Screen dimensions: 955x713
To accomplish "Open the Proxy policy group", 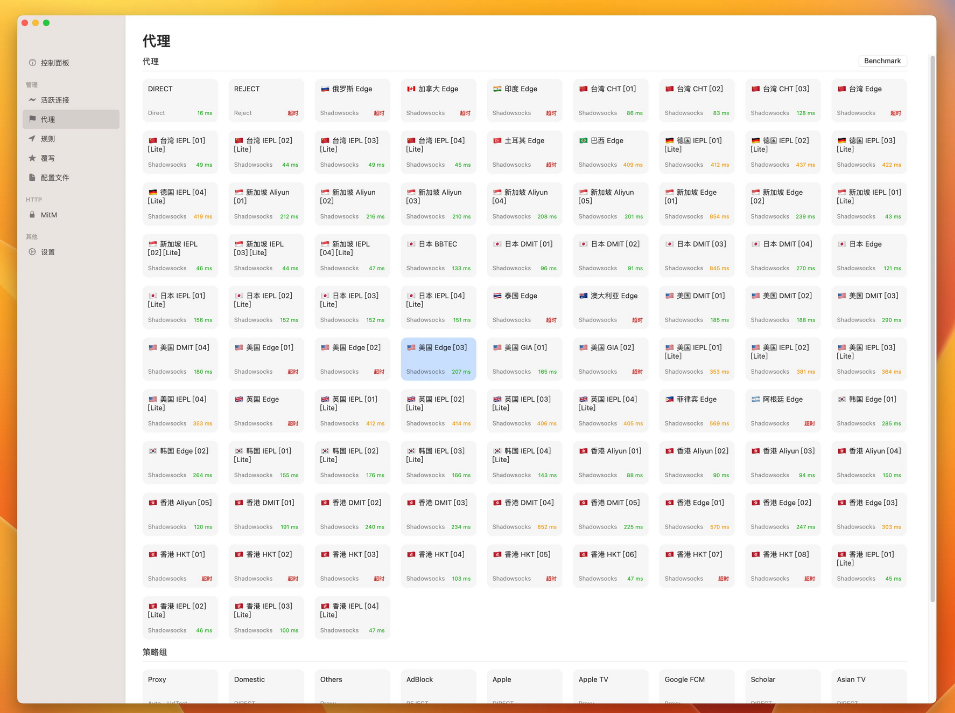I will point(180,686).
